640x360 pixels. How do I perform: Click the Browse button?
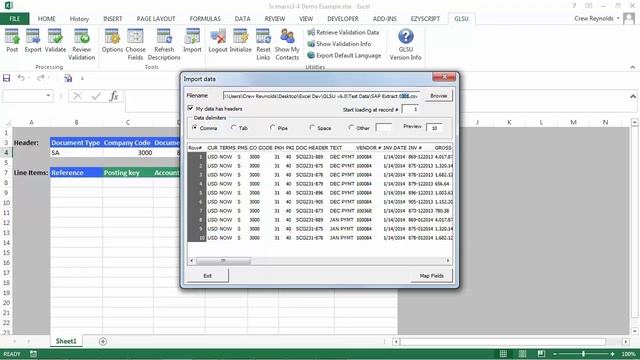pyautogui.click(x=439, y=96)
